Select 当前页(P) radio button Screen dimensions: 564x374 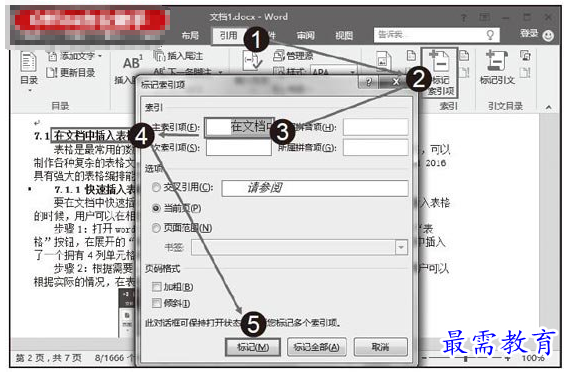point(156,208)
